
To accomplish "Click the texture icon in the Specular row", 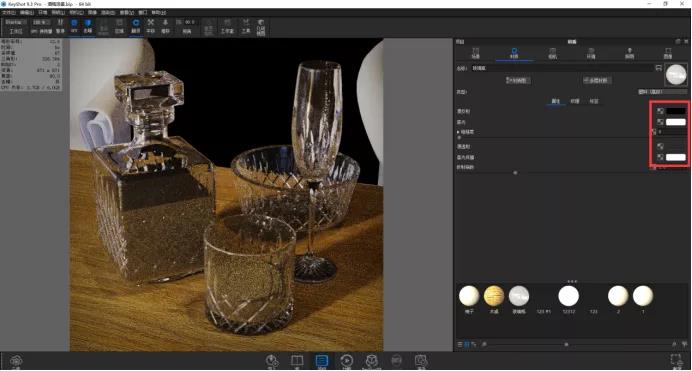I will [x=660, y=122].
